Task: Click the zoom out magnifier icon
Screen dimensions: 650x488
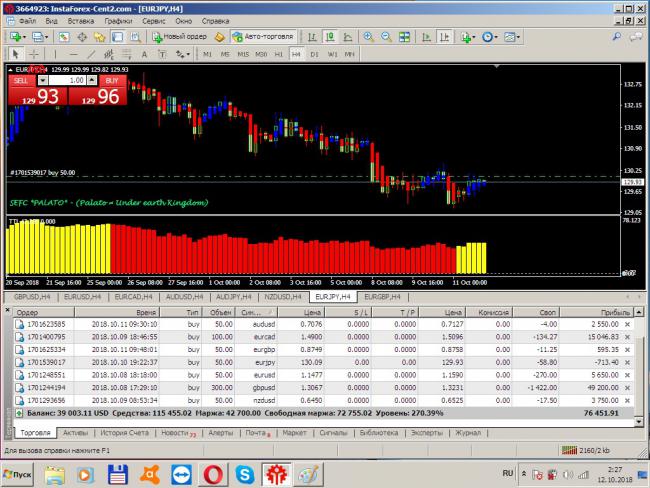Action: coord(385,36)
